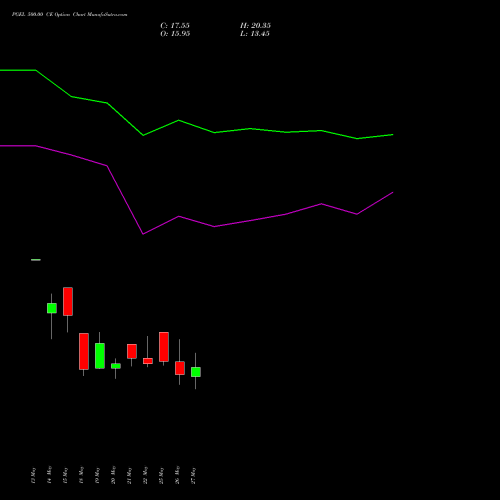Image resolution: width=500 pixels, height=500 pixels.
Task: Click the 18 May date label
Action: (x=81, y=475)
